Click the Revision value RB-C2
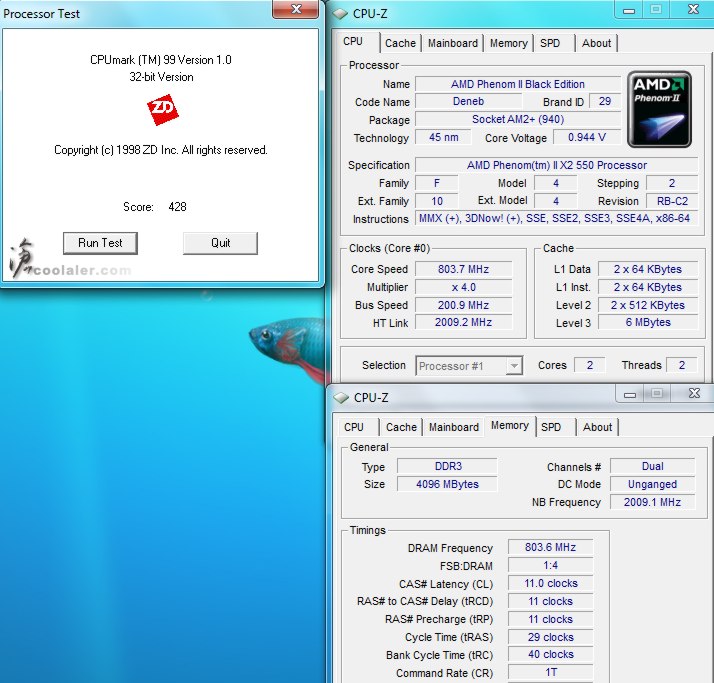This screenshot has height=683, width=714. click(672, 201)
